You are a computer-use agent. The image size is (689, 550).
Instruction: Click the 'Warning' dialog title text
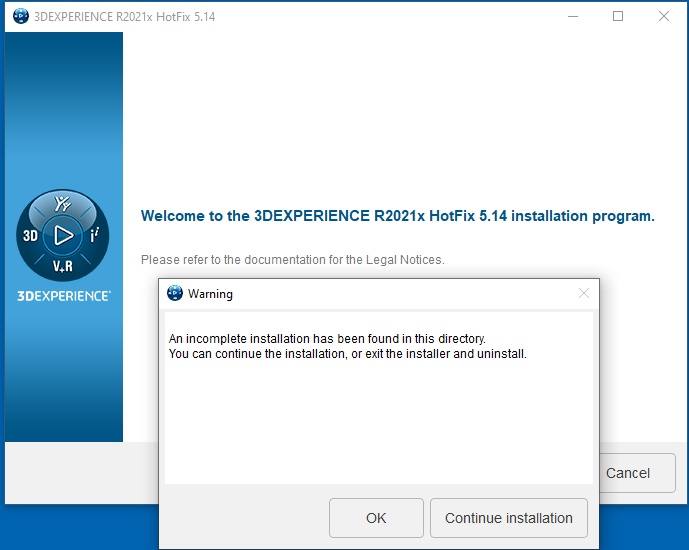(x=210, y=294)
